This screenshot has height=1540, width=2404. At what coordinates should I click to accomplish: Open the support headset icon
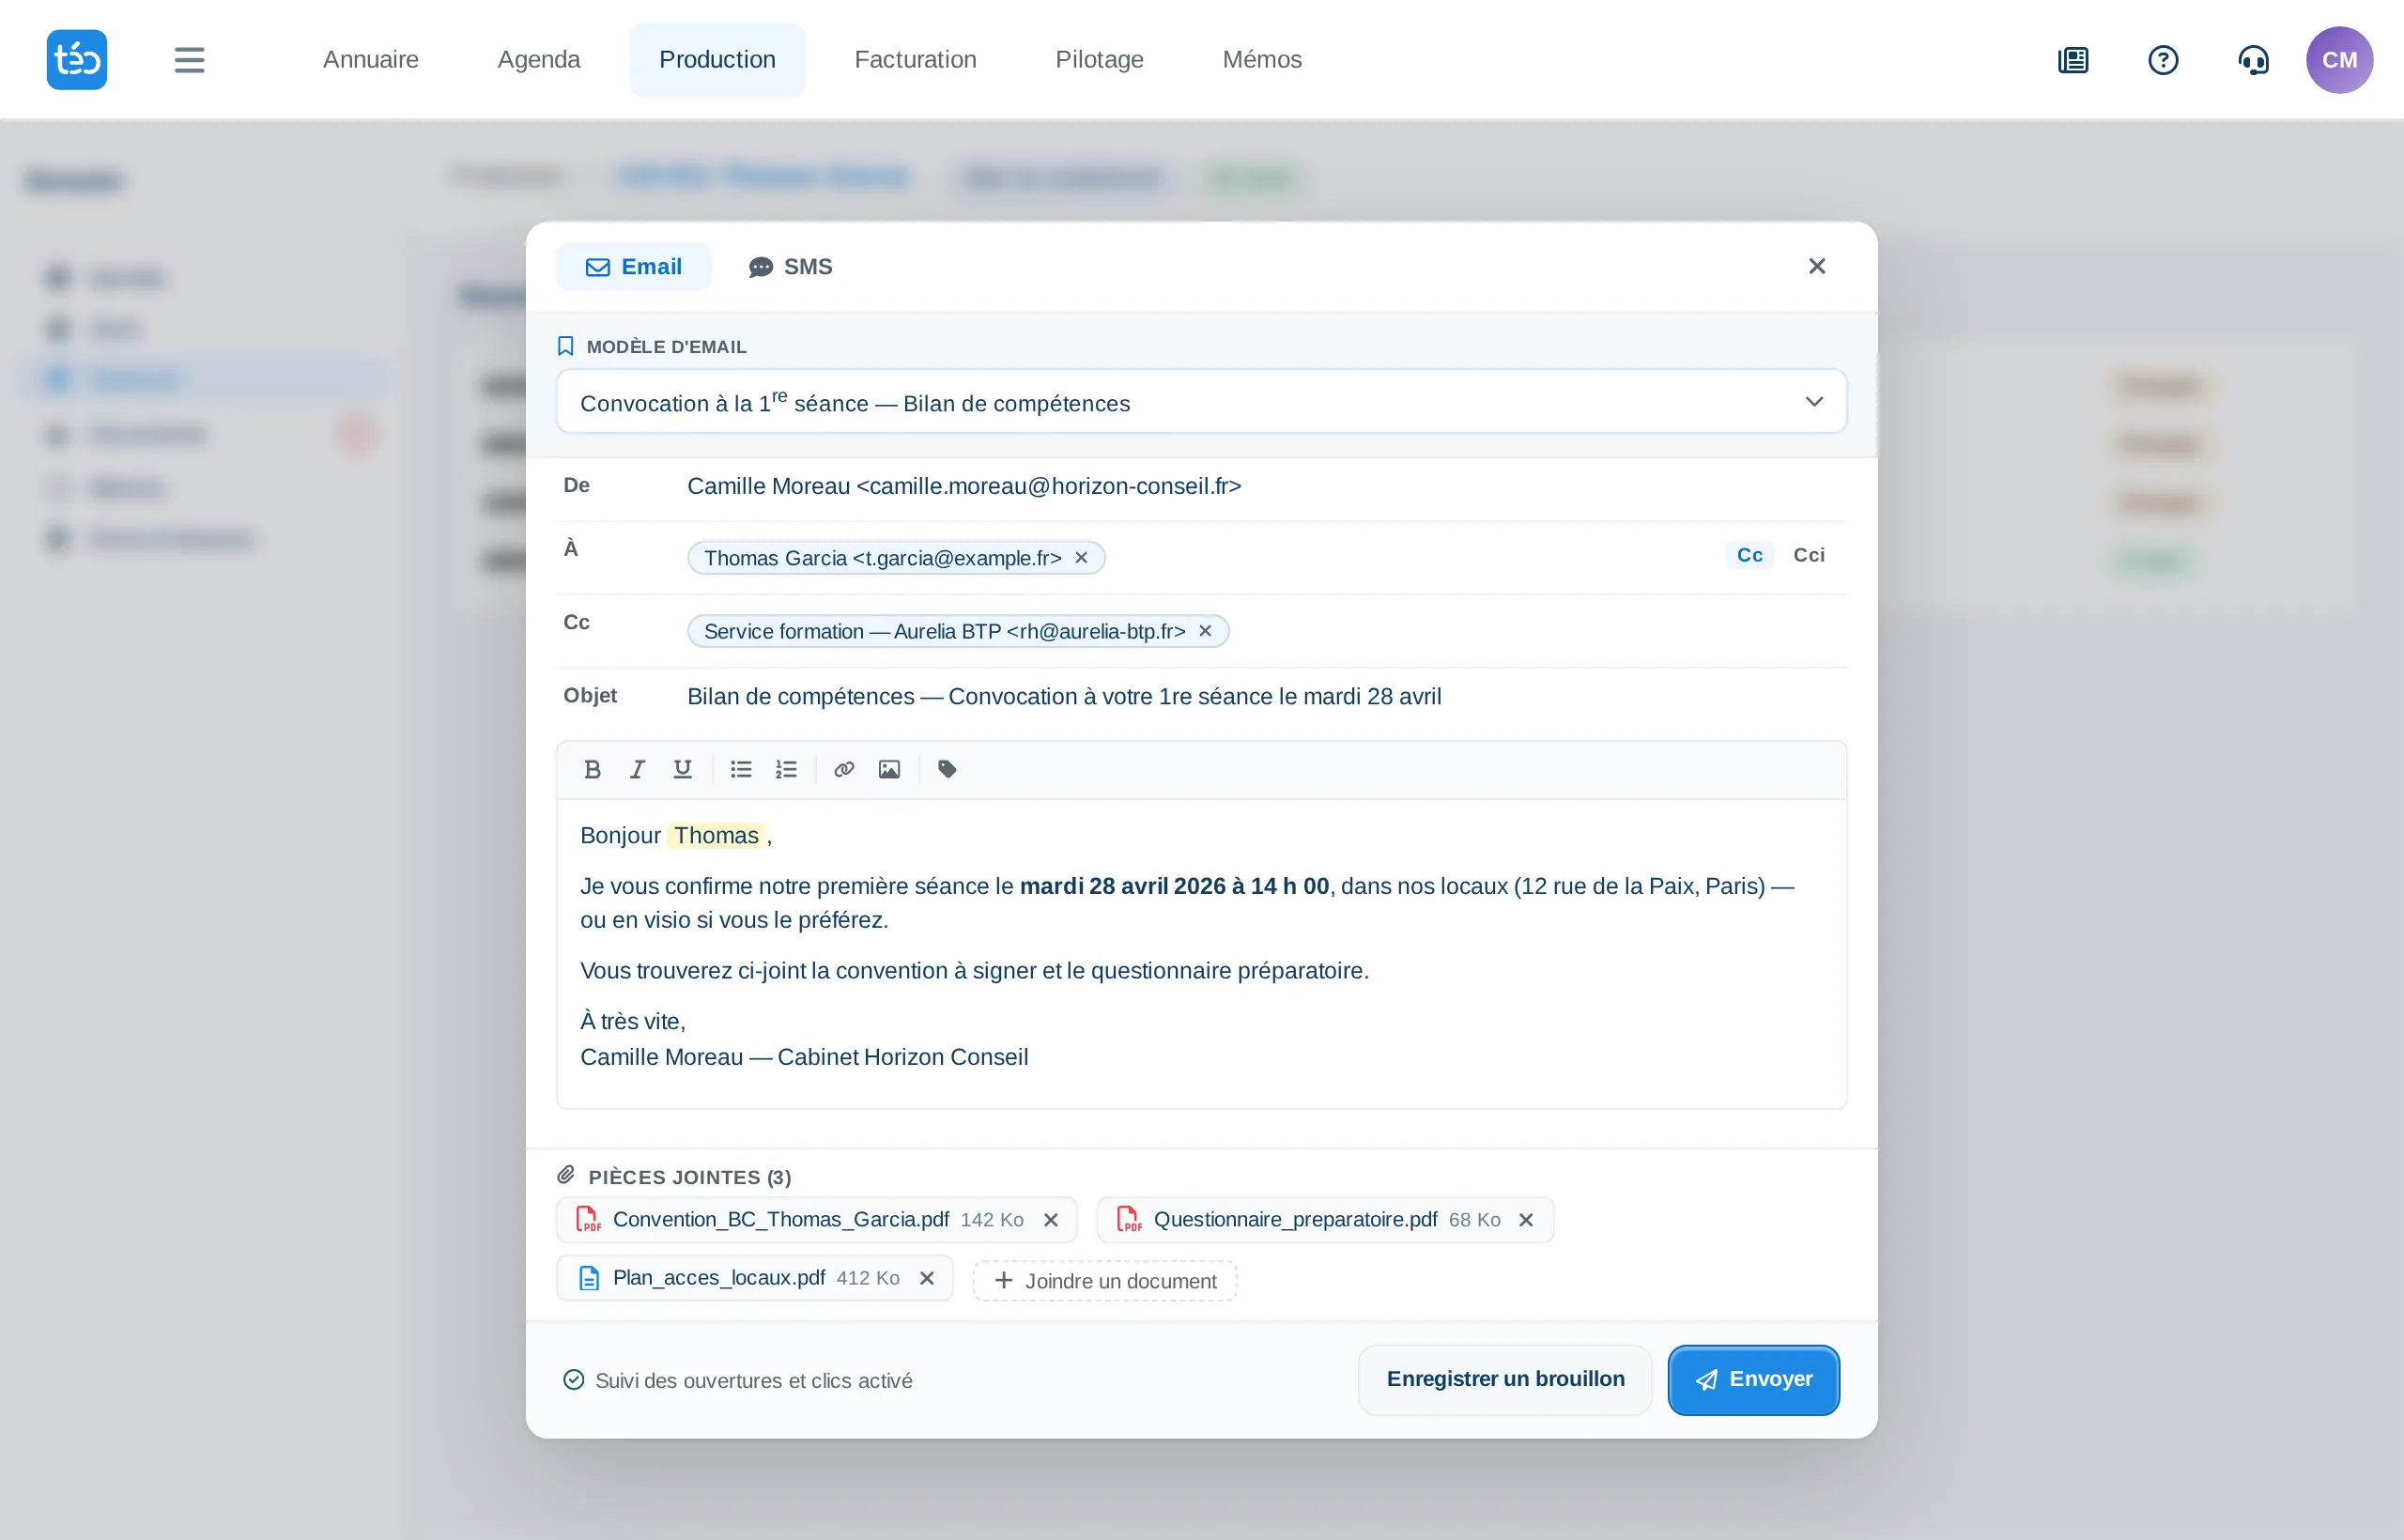[2253, 60]
